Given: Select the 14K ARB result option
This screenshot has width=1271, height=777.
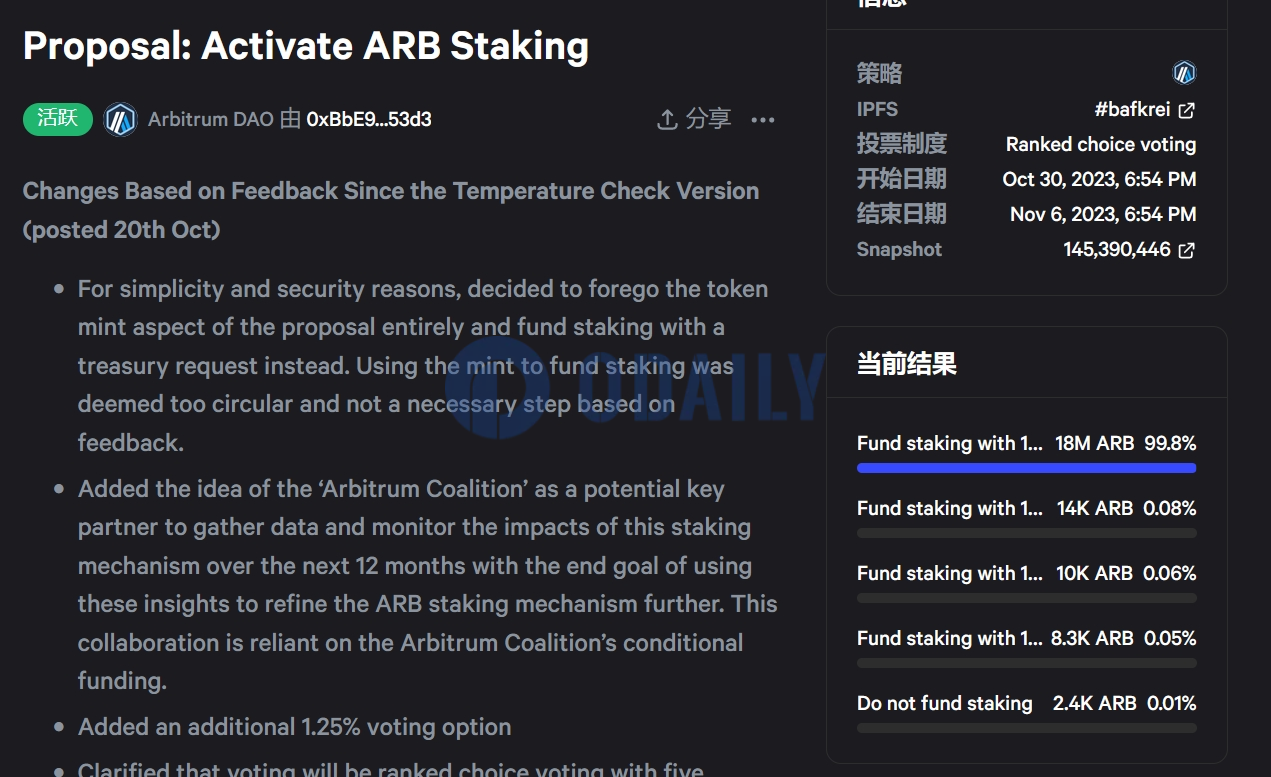Looking at the screenshot, I should (1026, 518).
